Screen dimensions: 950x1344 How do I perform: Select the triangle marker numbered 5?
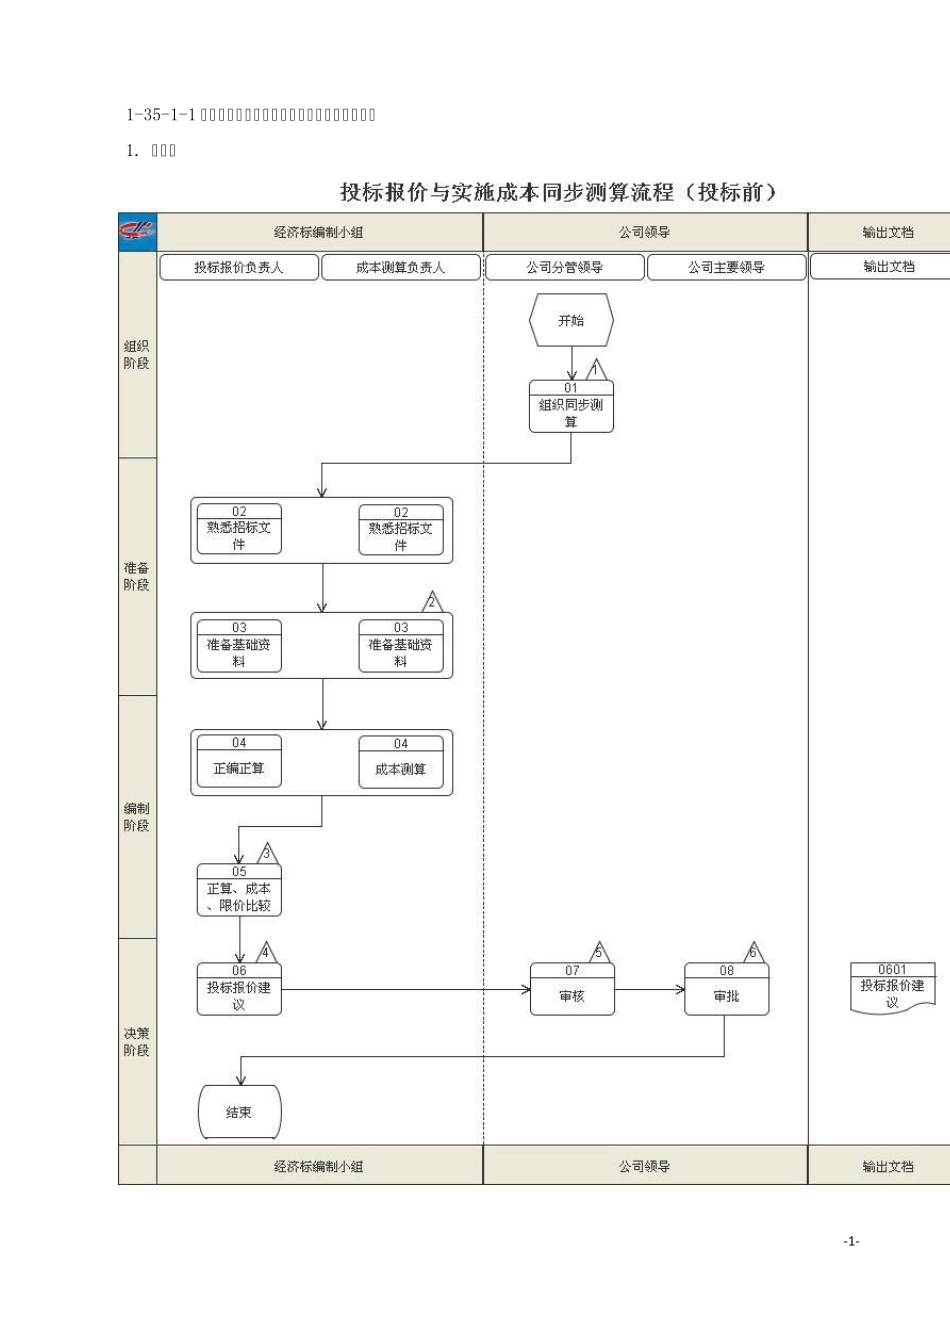[599, 952]
